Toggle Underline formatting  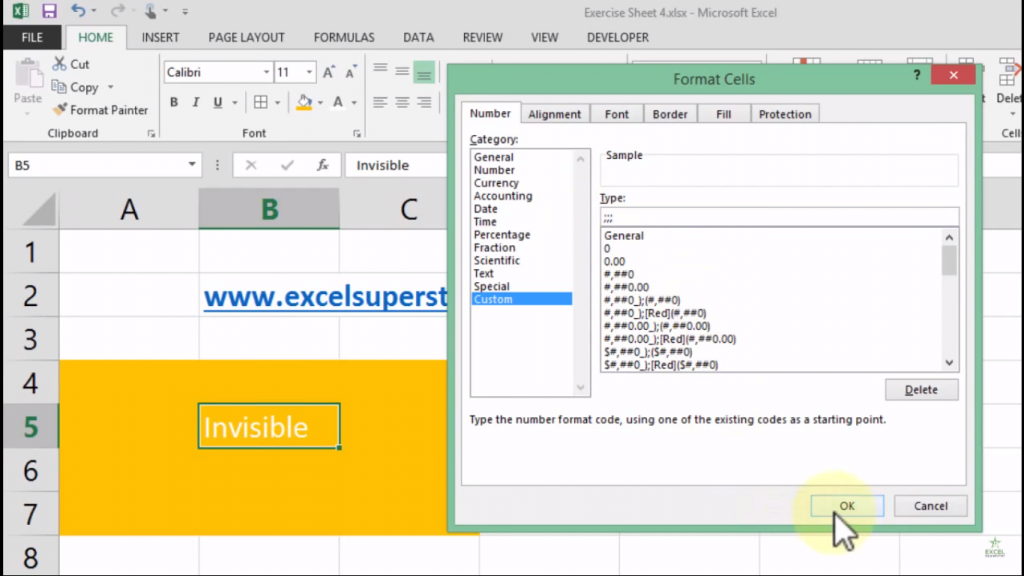point(214,102)
